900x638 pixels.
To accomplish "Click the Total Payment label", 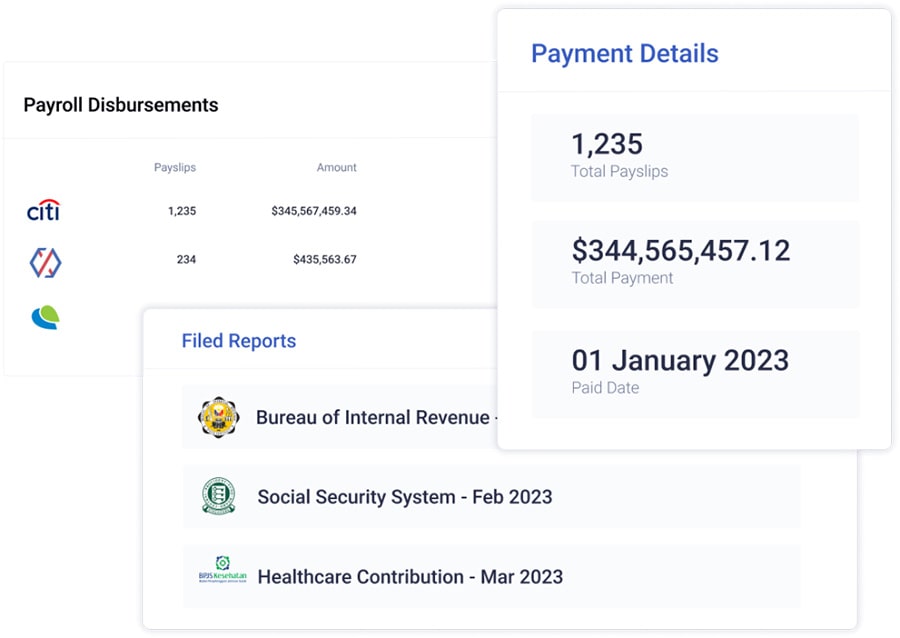I will click(x=622, y=278).
